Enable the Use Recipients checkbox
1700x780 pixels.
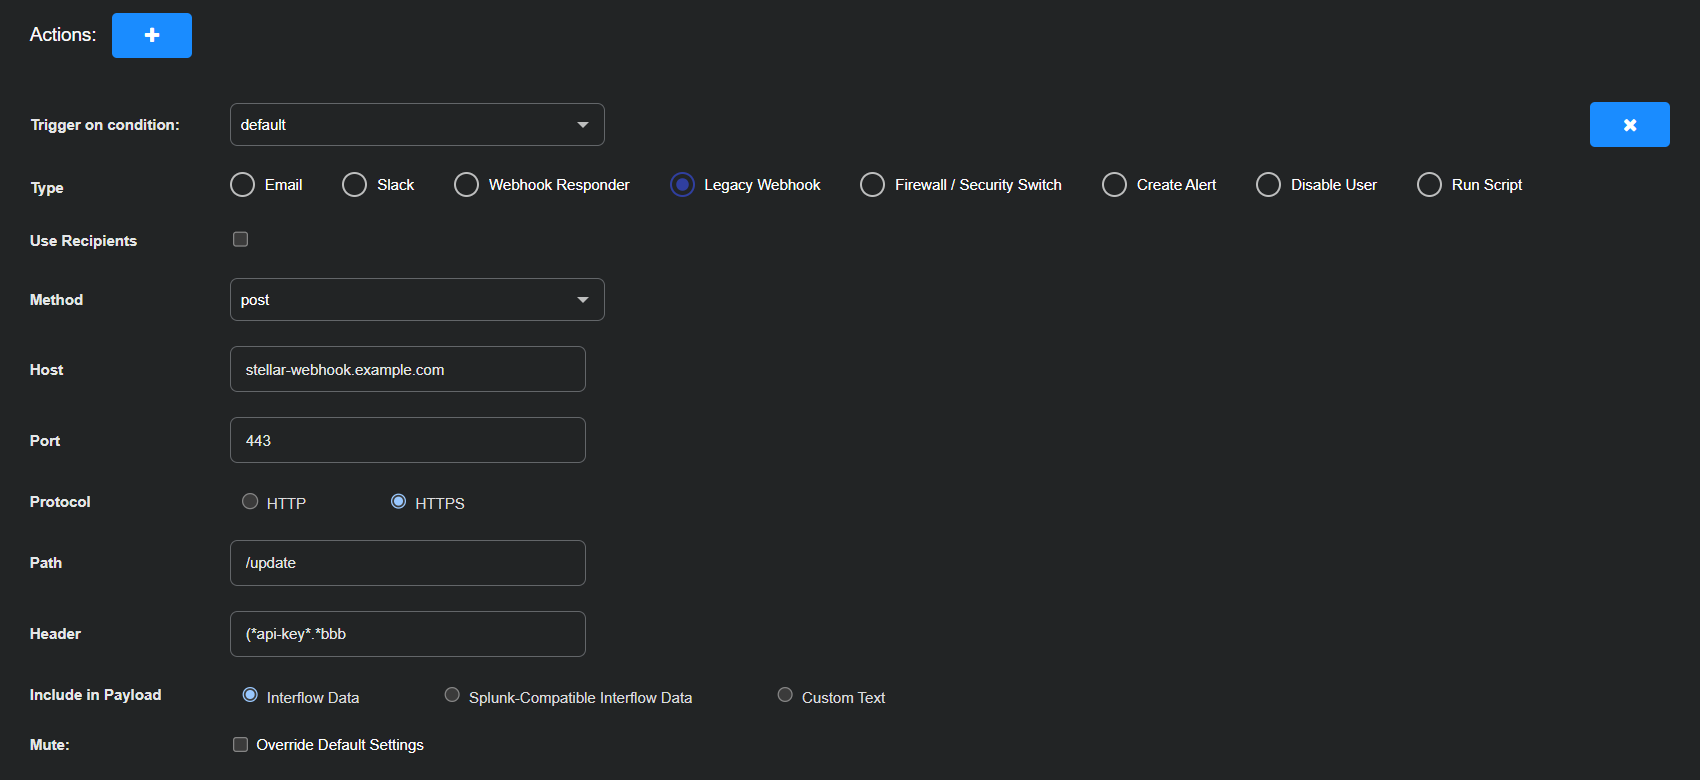point(241,239)
